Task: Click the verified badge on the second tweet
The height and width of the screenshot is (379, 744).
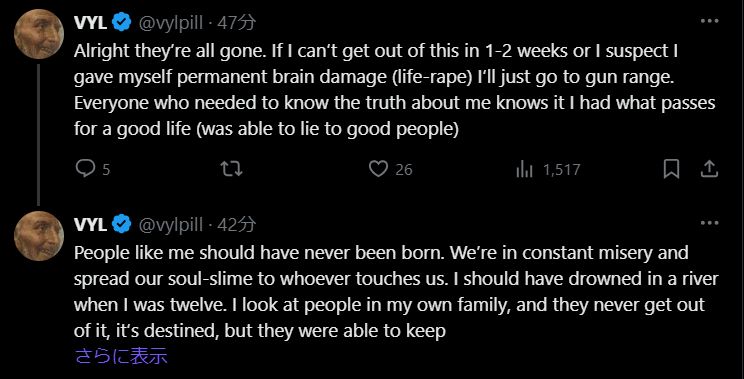Action: pos(122,224)
